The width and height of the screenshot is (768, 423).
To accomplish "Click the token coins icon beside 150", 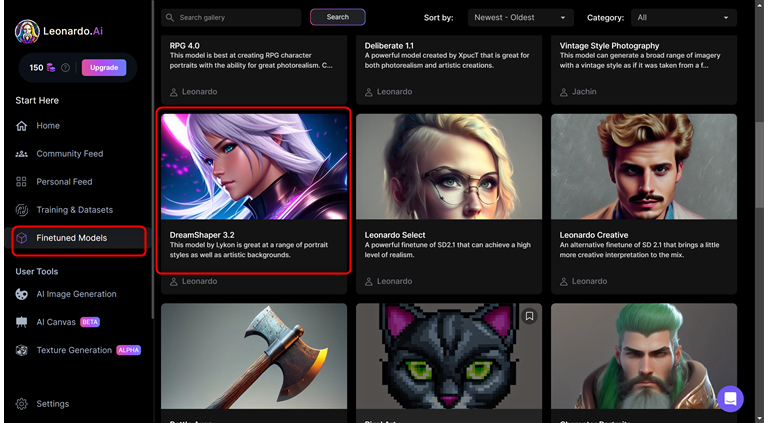I will coord(51,68).
